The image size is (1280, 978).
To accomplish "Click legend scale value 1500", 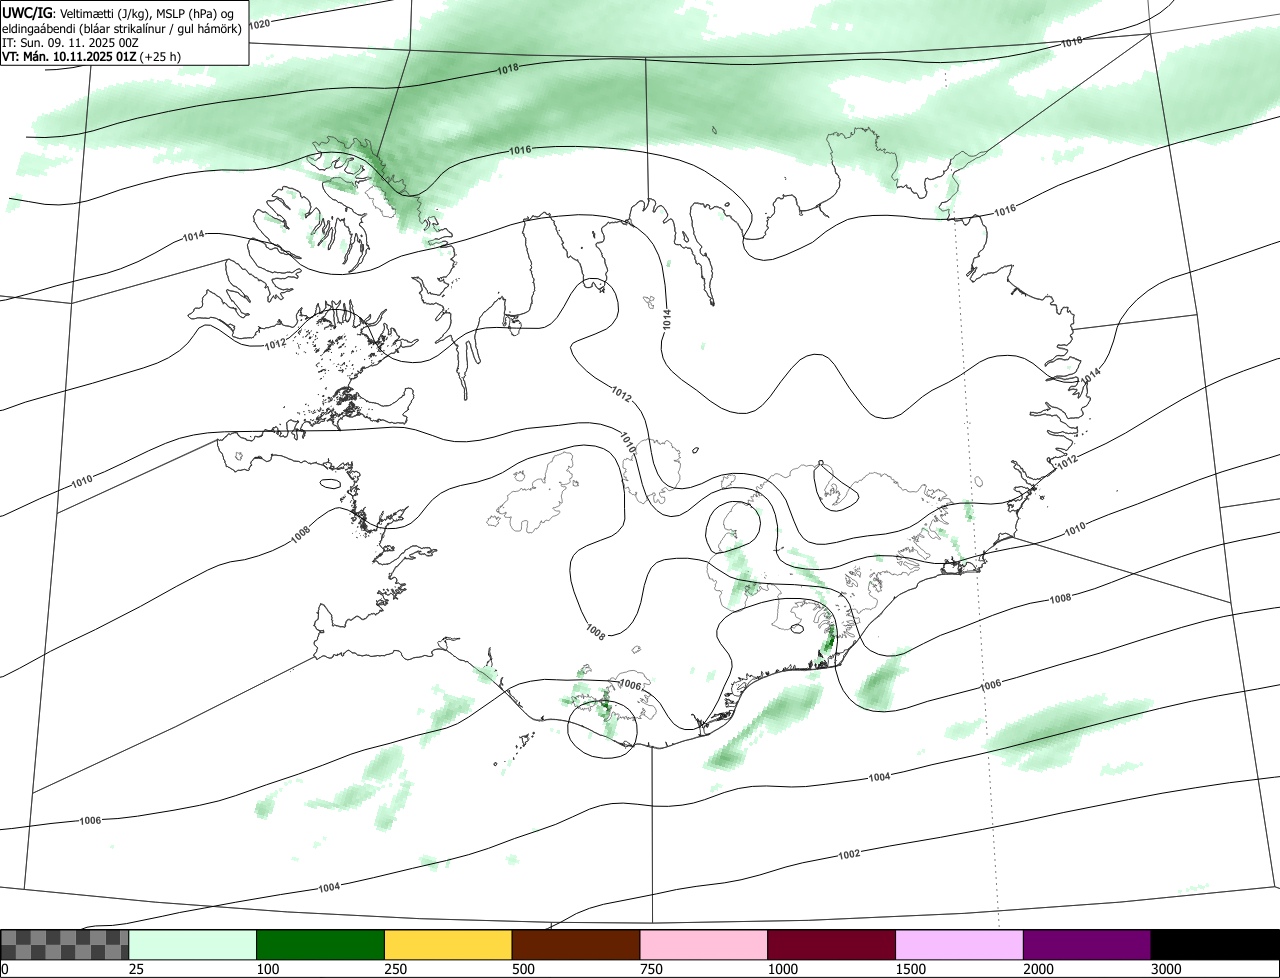I will (x=911, y=969).
